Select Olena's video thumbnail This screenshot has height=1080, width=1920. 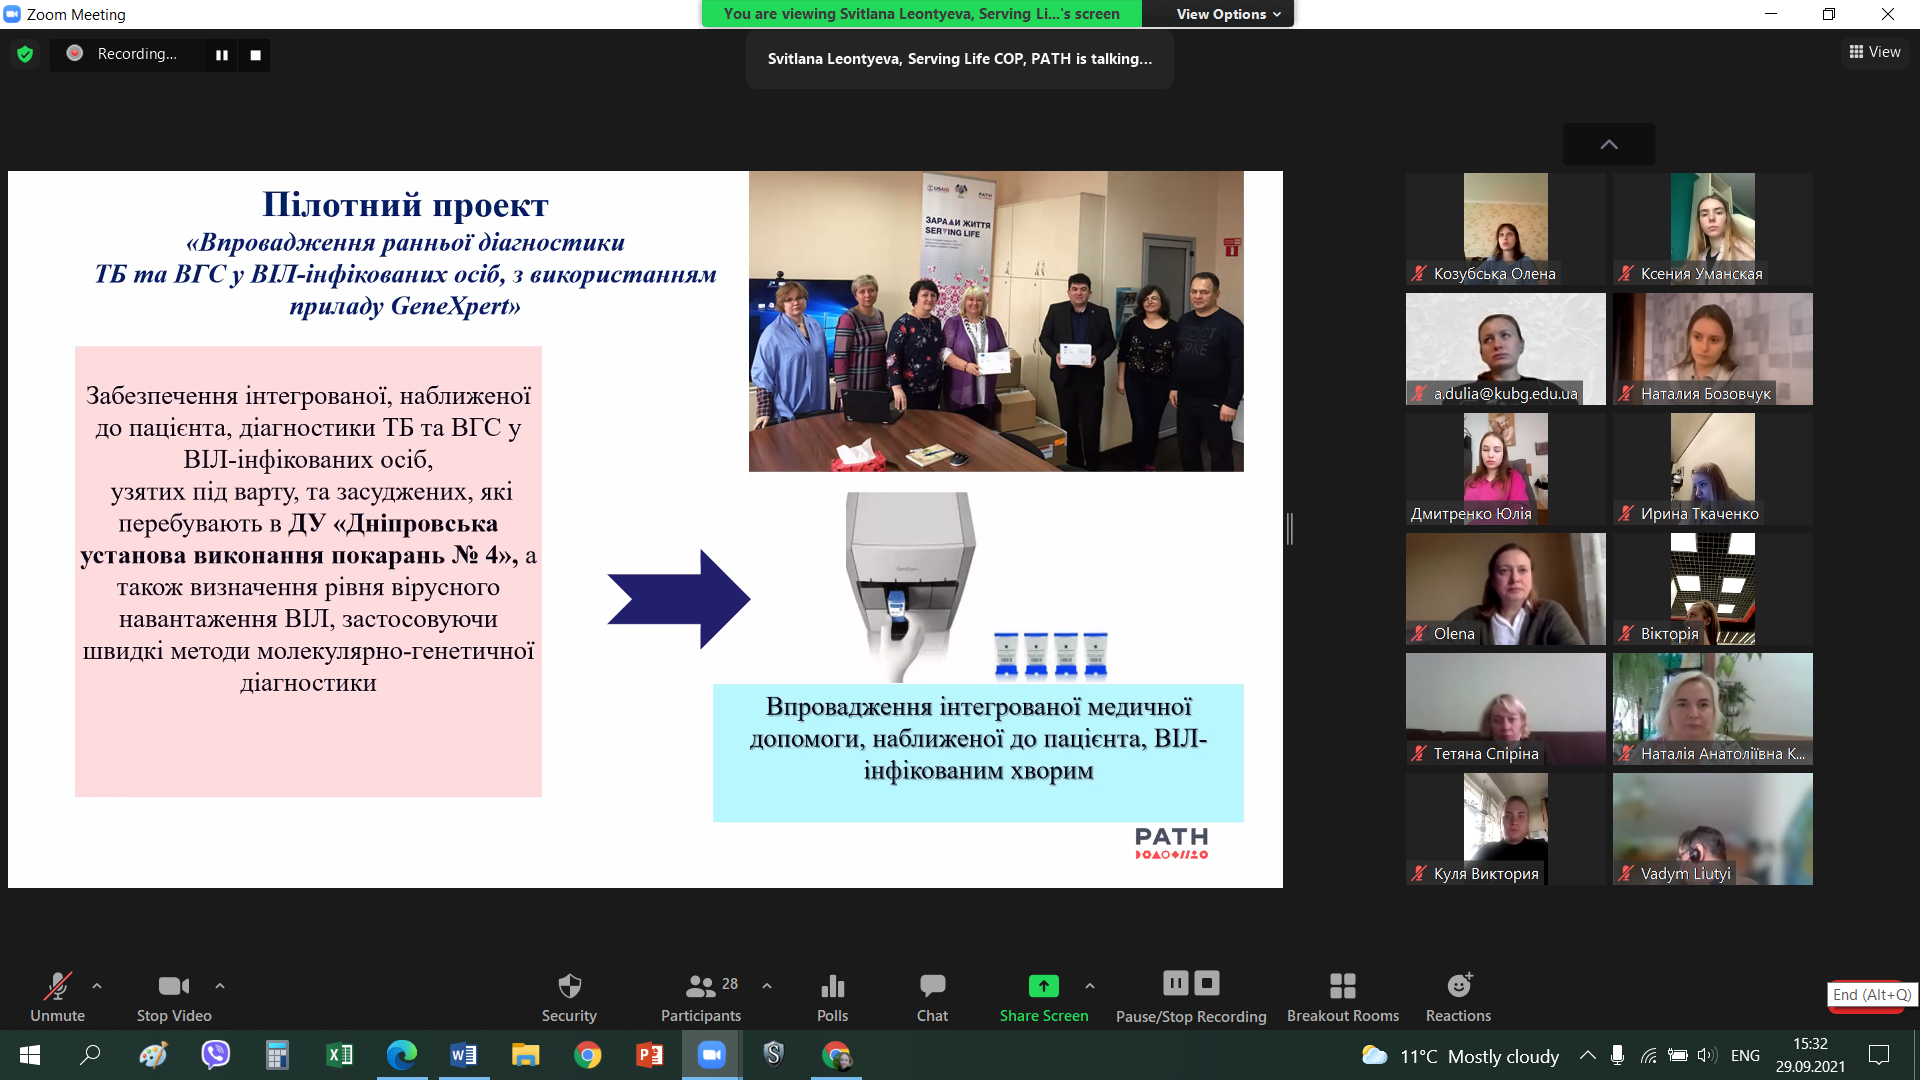tap(1505, 588)
